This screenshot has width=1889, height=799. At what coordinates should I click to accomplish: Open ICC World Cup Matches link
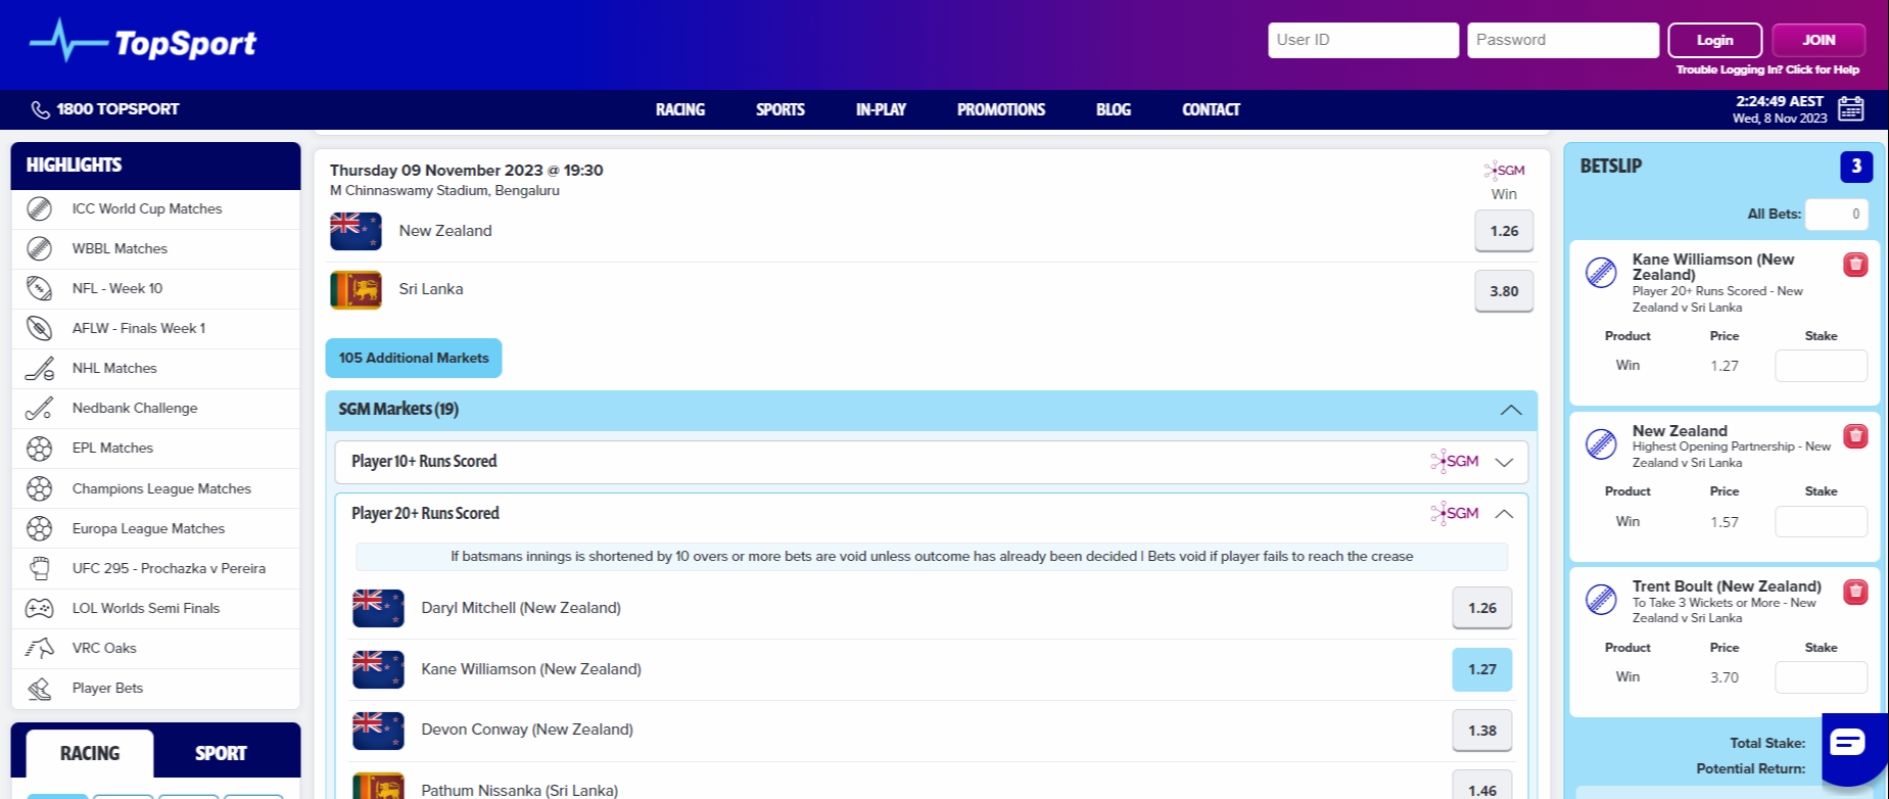[147, 209]
